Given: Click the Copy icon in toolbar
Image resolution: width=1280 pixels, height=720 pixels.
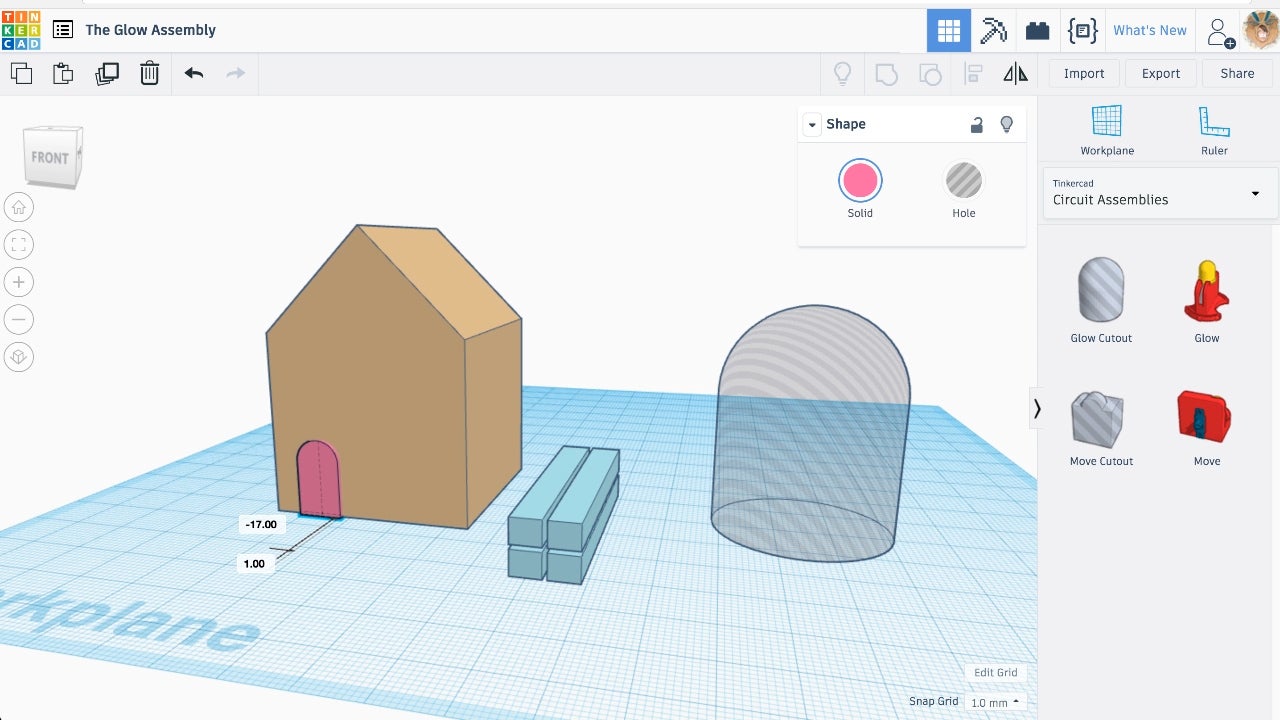Looking at the screenshot, I should point(21,73).
